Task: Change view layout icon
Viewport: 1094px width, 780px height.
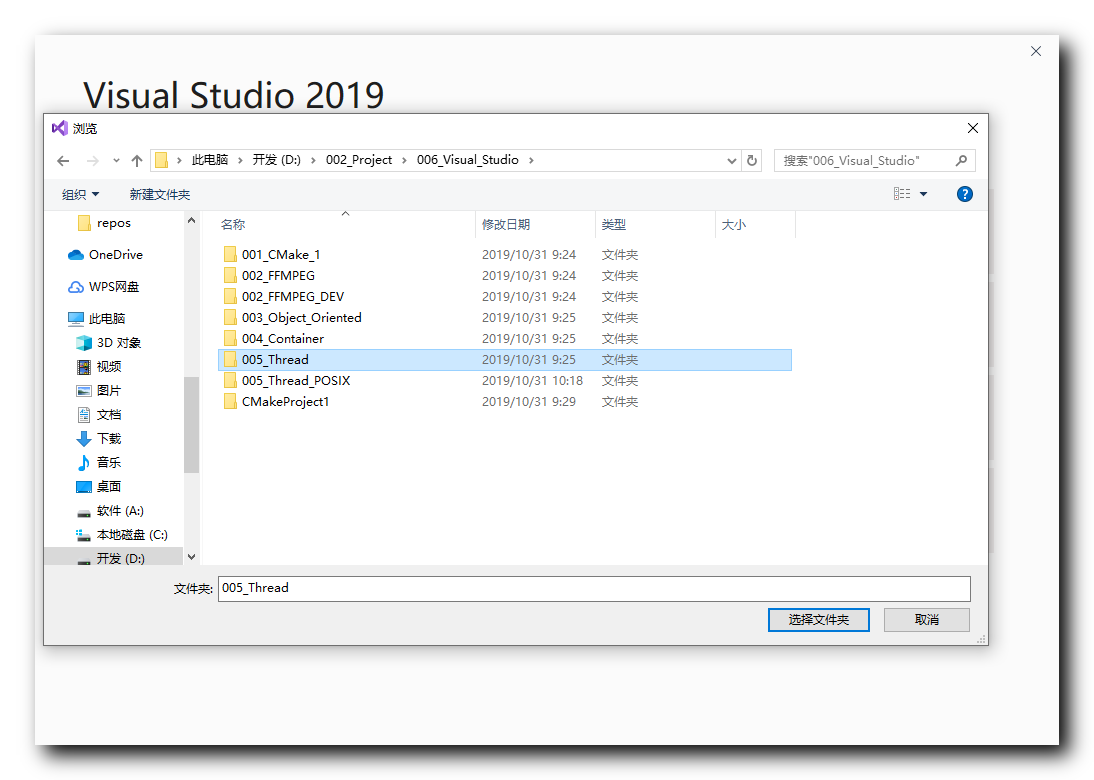Action: pos(902,194)
